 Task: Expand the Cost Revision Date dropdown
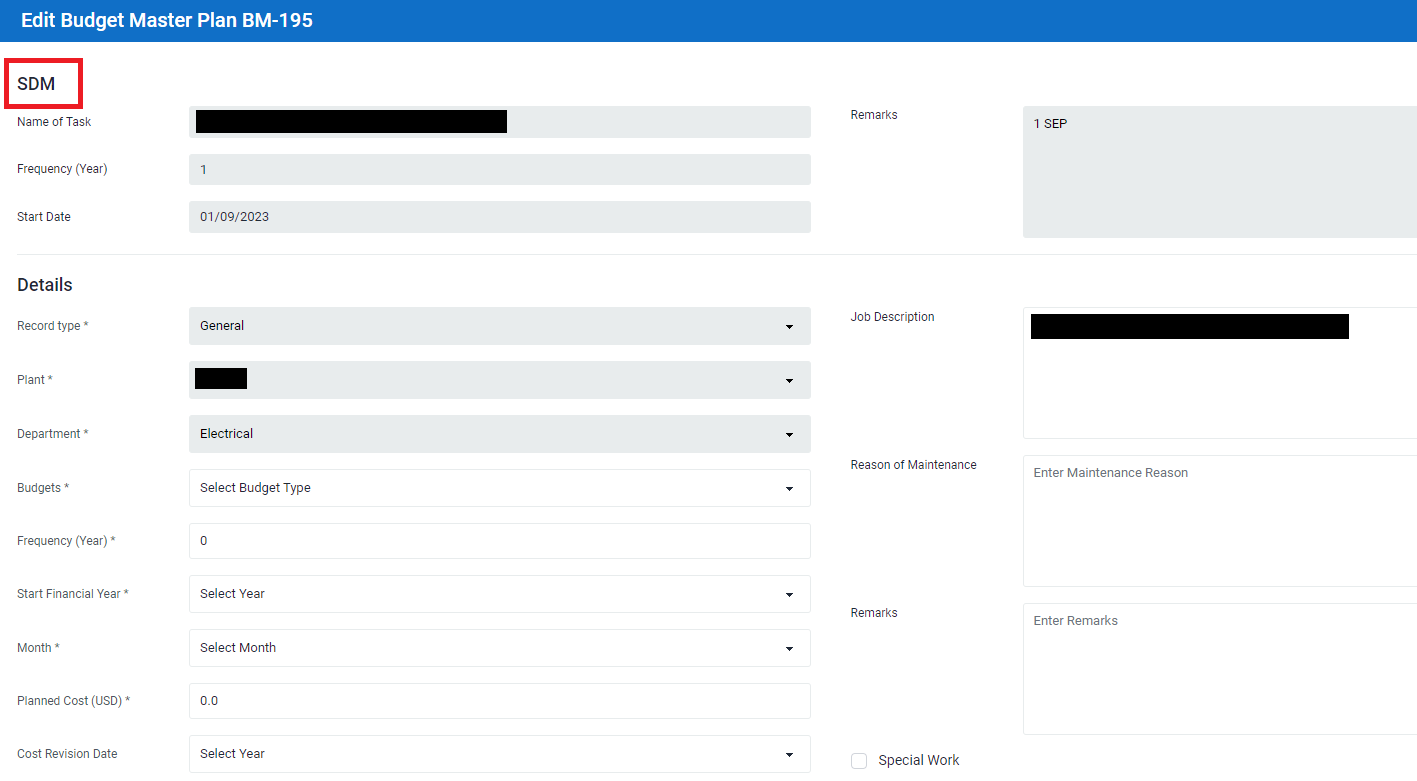tap(499, 754)
